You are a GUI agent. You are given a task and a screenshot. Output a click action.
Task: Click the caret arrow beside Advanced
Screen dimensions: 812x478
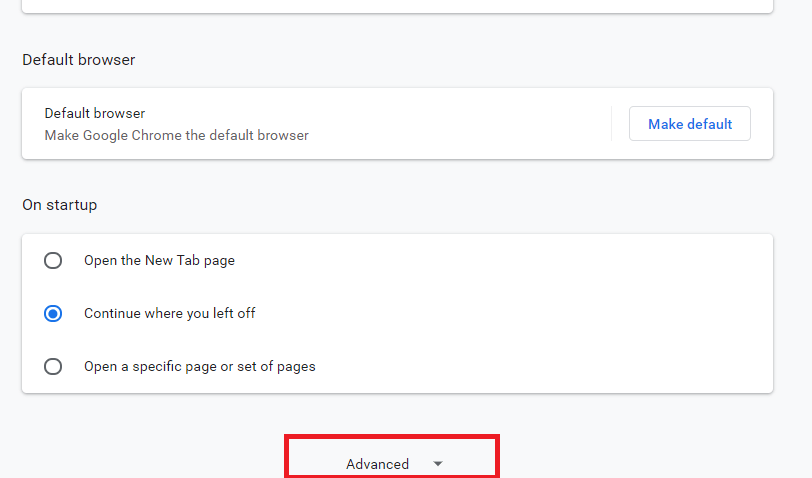coord(437,464)
